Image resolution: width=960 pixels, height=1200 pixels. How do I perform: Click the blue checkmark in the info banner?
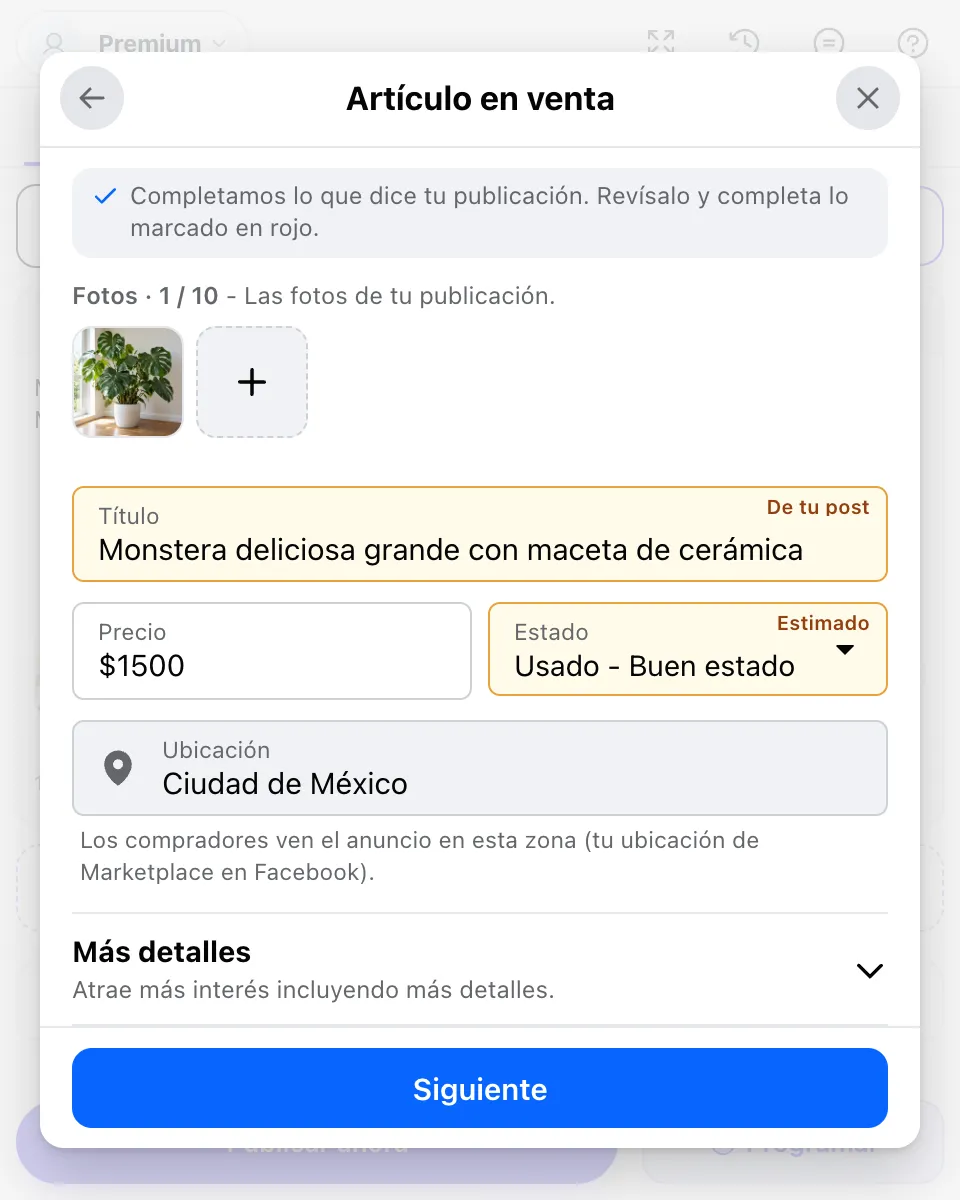[x=105, y=196]
